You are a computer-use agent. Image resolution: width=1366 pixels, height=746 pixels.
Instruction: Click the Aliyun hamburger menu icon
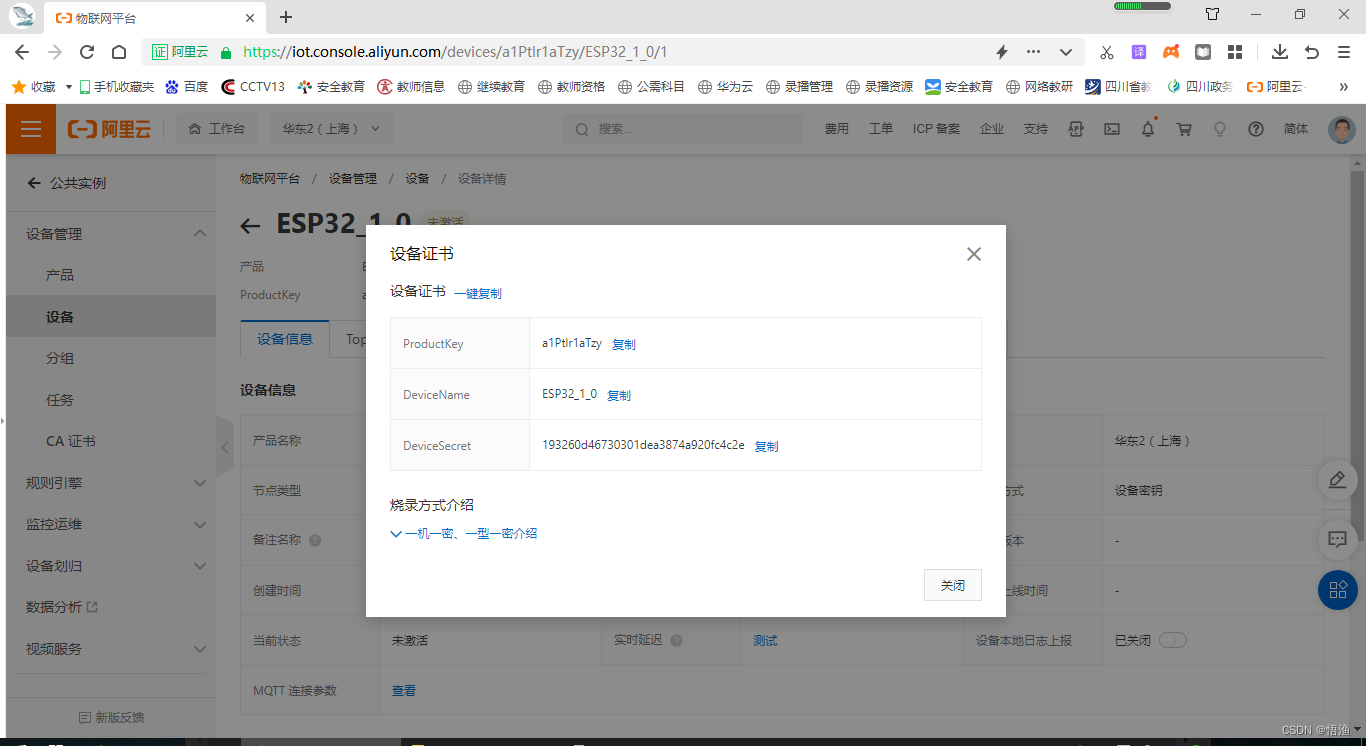[x=31, y=129]
